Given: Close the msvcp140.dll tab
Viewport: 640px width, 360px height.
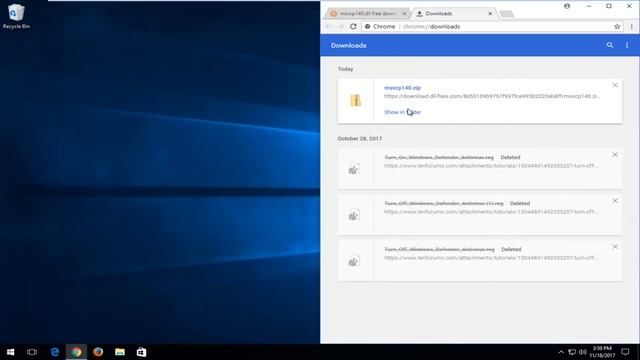Looking at the screenshot, I should (404, 13).
